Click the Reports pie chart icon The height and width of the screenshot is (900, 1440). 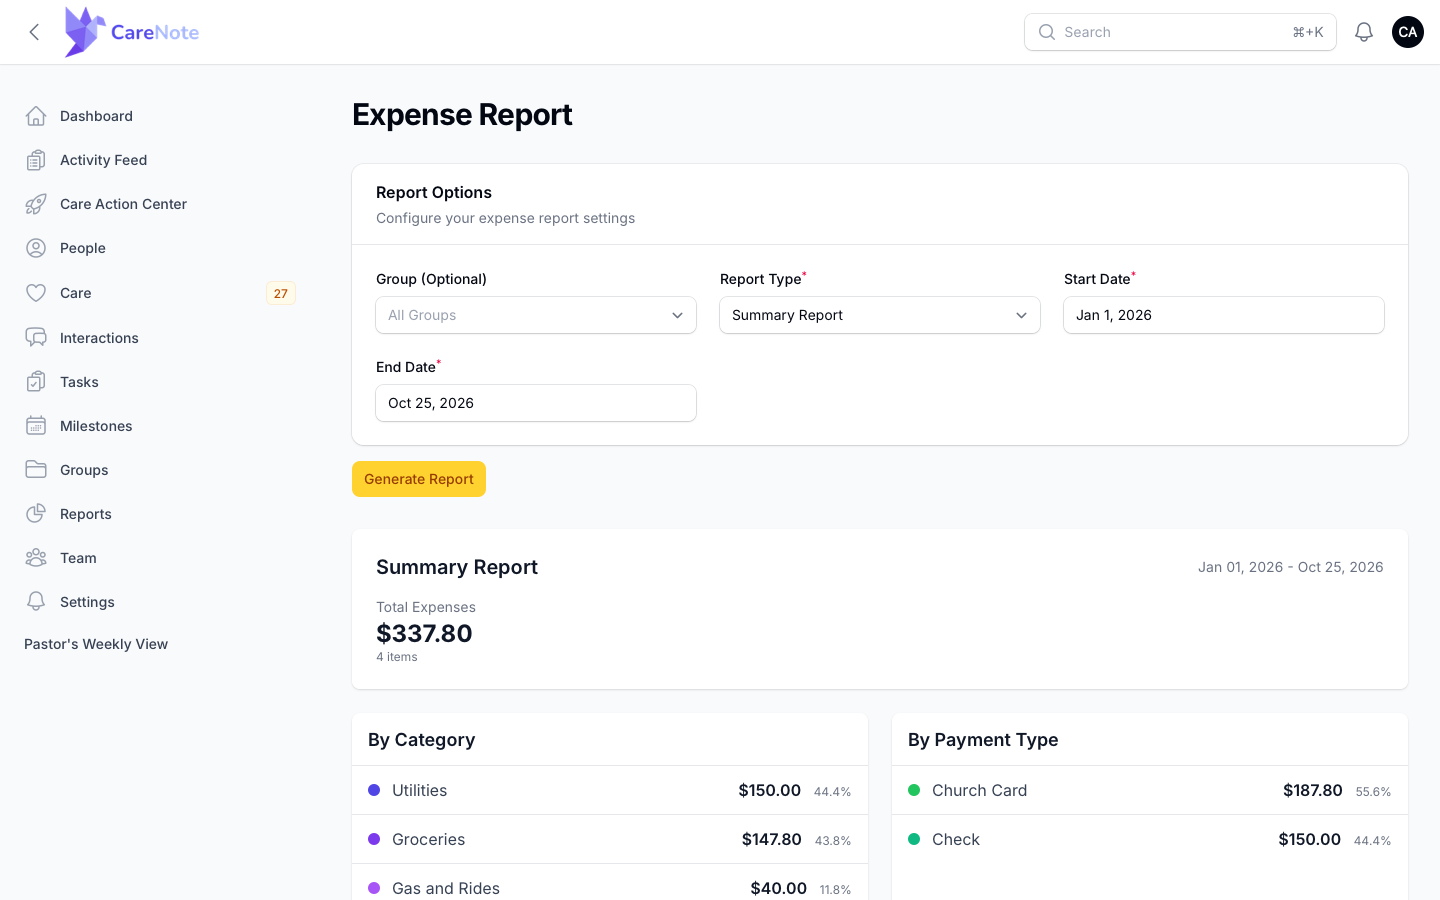click(36, 514)
